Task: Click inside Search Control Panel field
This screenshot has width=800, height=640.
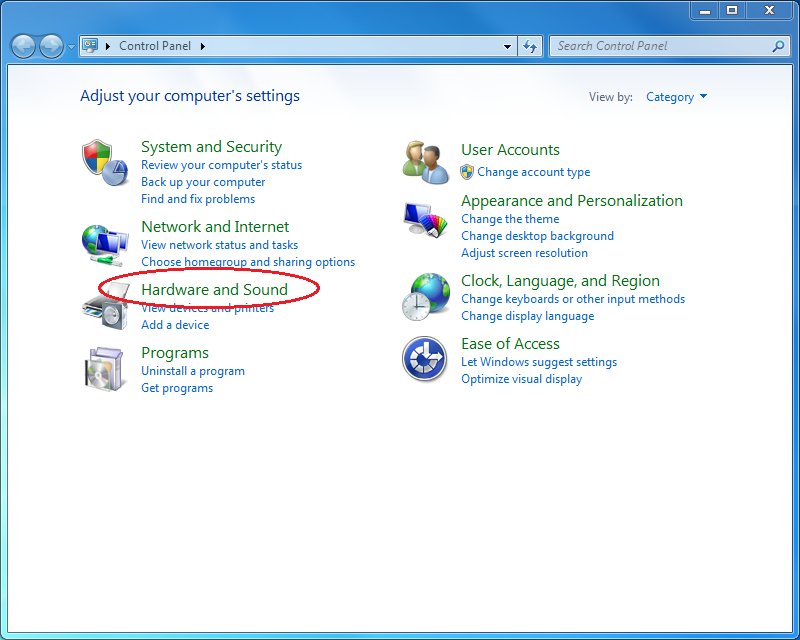Action: point(660,46)
